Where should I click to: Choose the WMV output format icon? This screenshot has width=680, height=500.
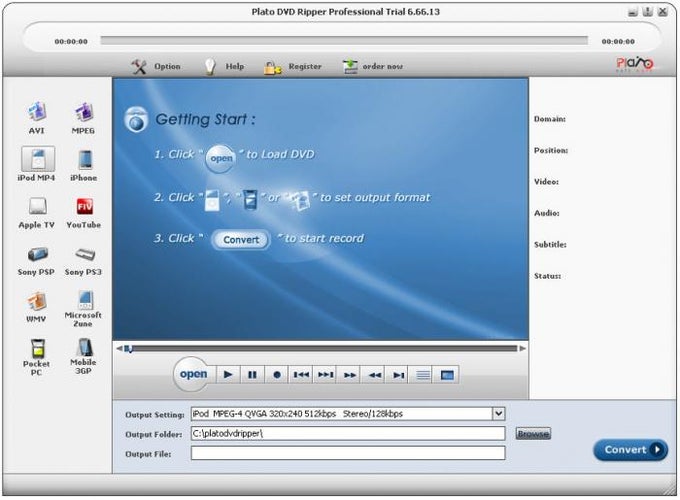[37, 301]
